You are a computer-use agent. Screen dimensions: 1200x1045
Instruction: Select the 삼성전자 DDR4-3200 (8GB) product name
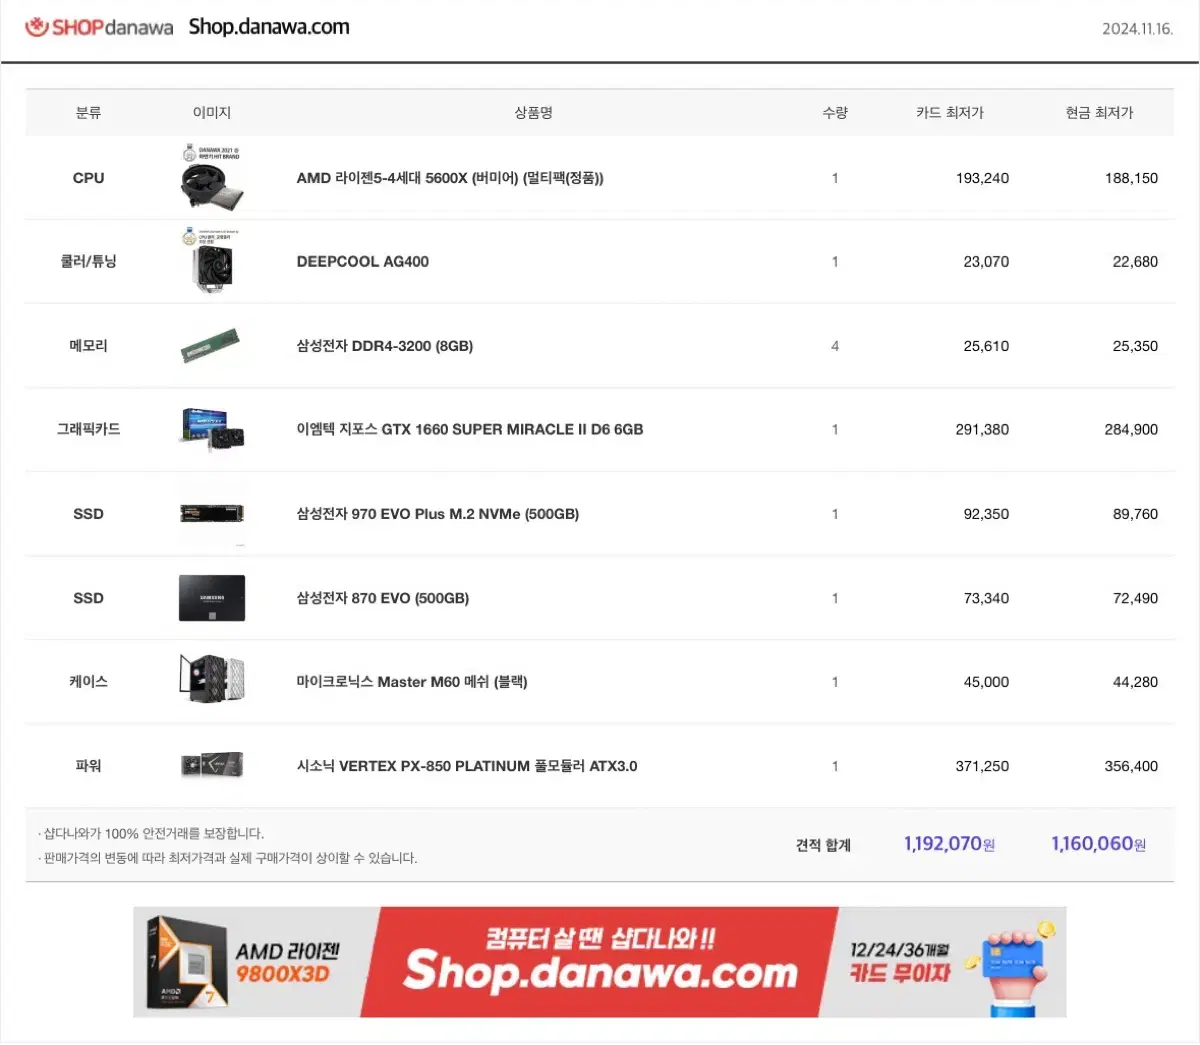(385, 346)
